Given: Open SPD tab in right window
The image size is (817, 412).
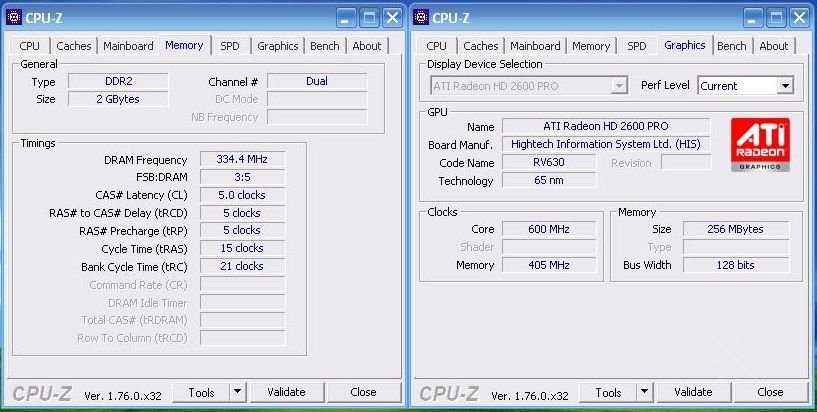Looking at the screenshot, I should pos(637,46).
